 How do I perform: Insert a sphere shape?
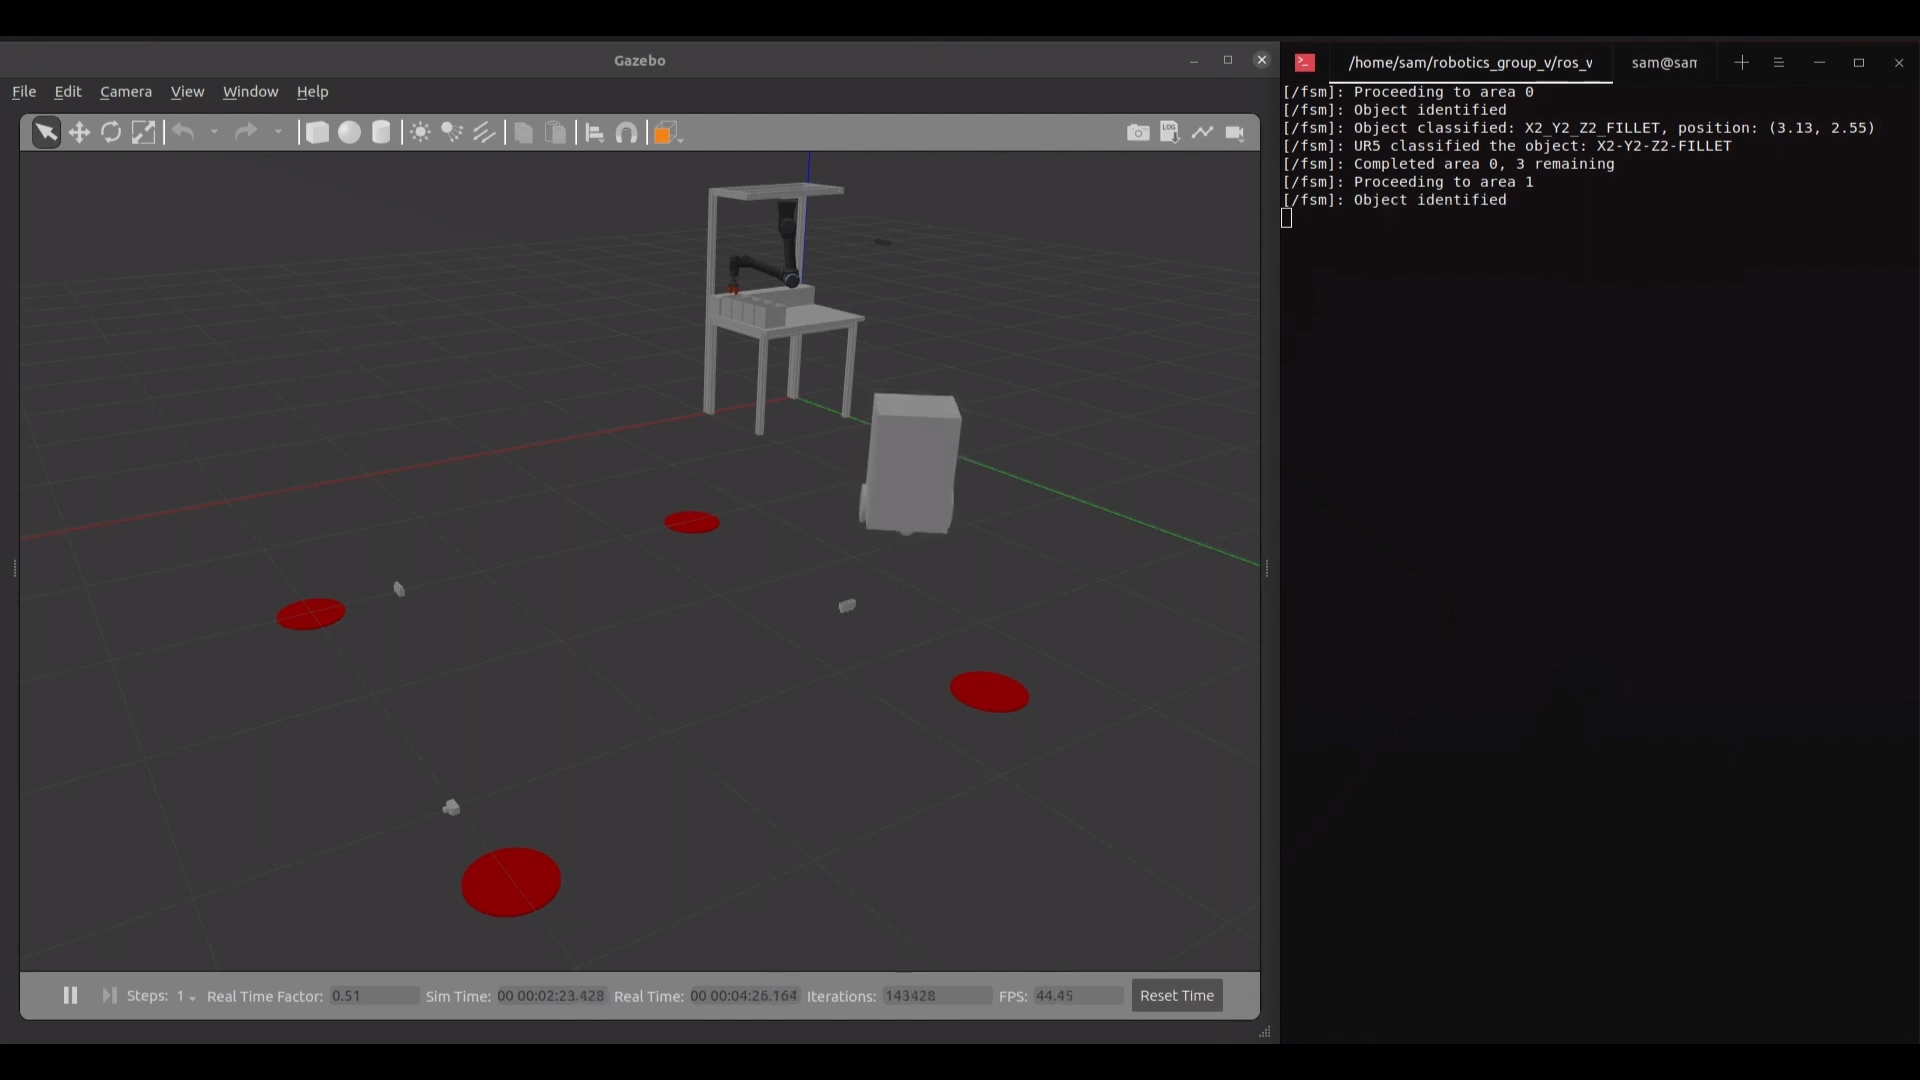(x=349, y=132)
